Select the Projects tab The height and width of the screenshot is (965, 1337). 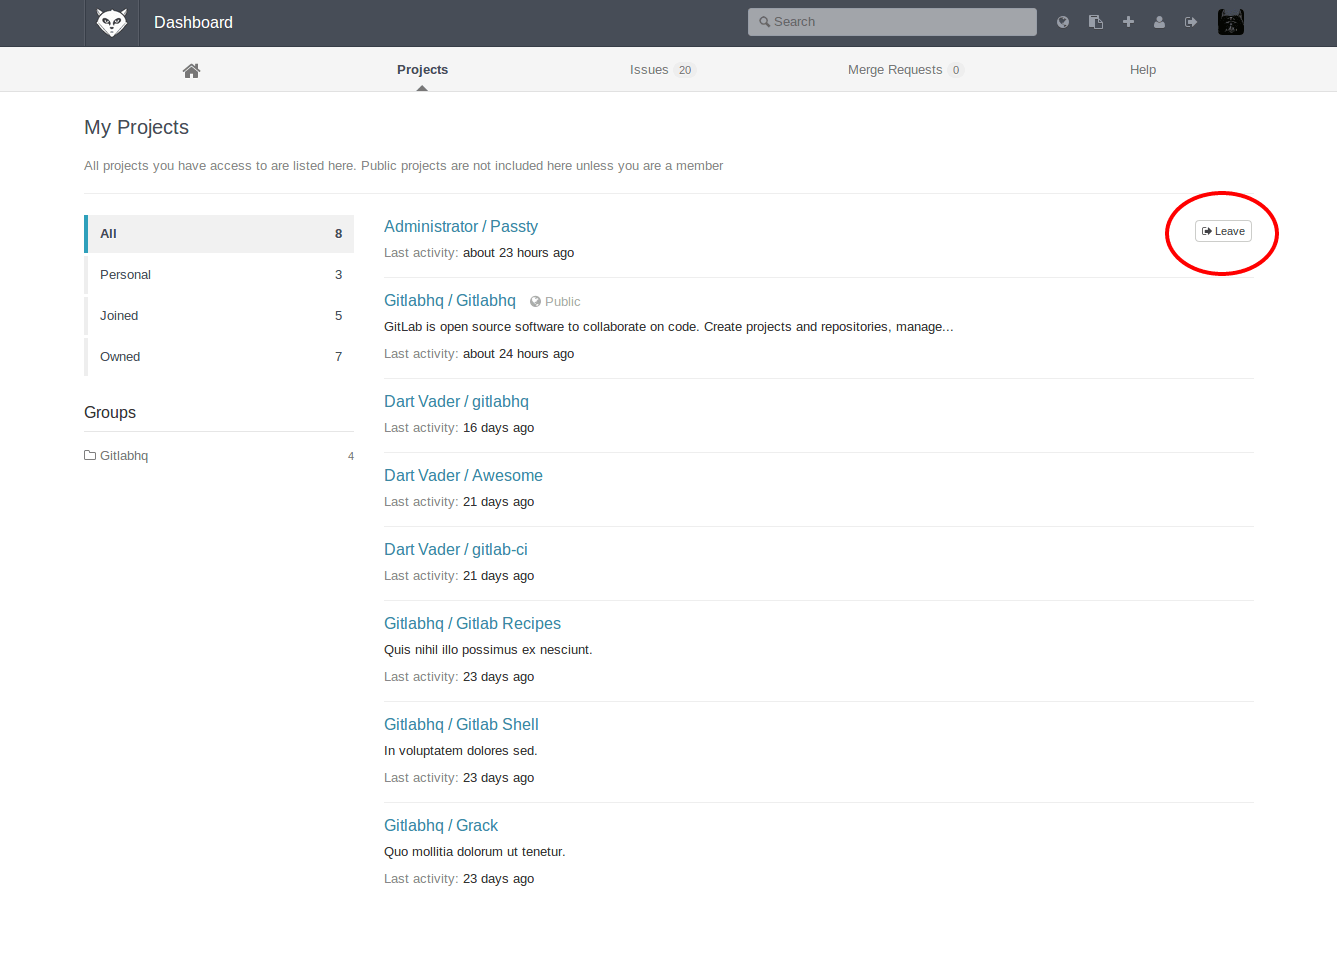pos(422,70)
